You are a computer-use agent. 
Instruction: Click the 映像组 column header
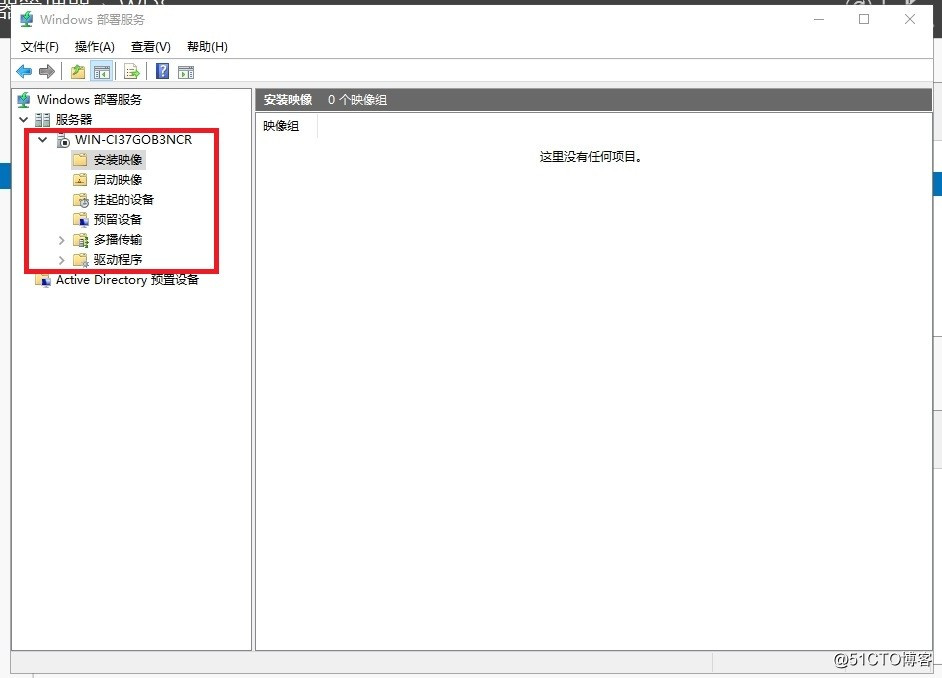[286, 126]
